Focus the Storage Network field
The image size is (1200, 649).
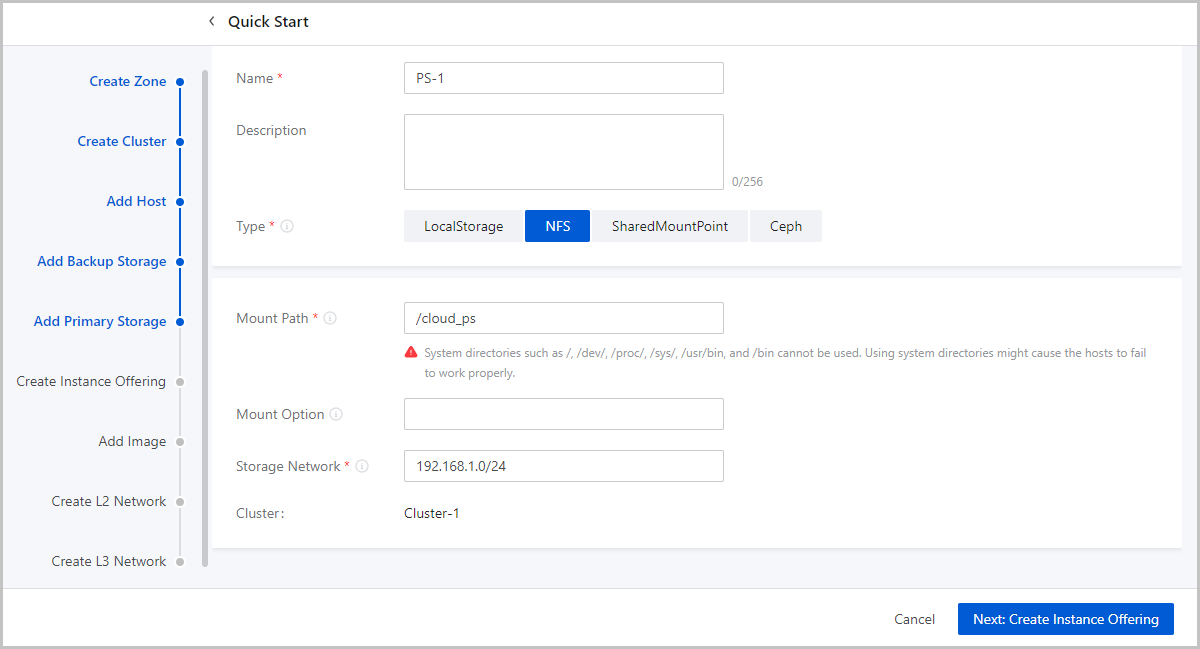[x=563, y=466]
